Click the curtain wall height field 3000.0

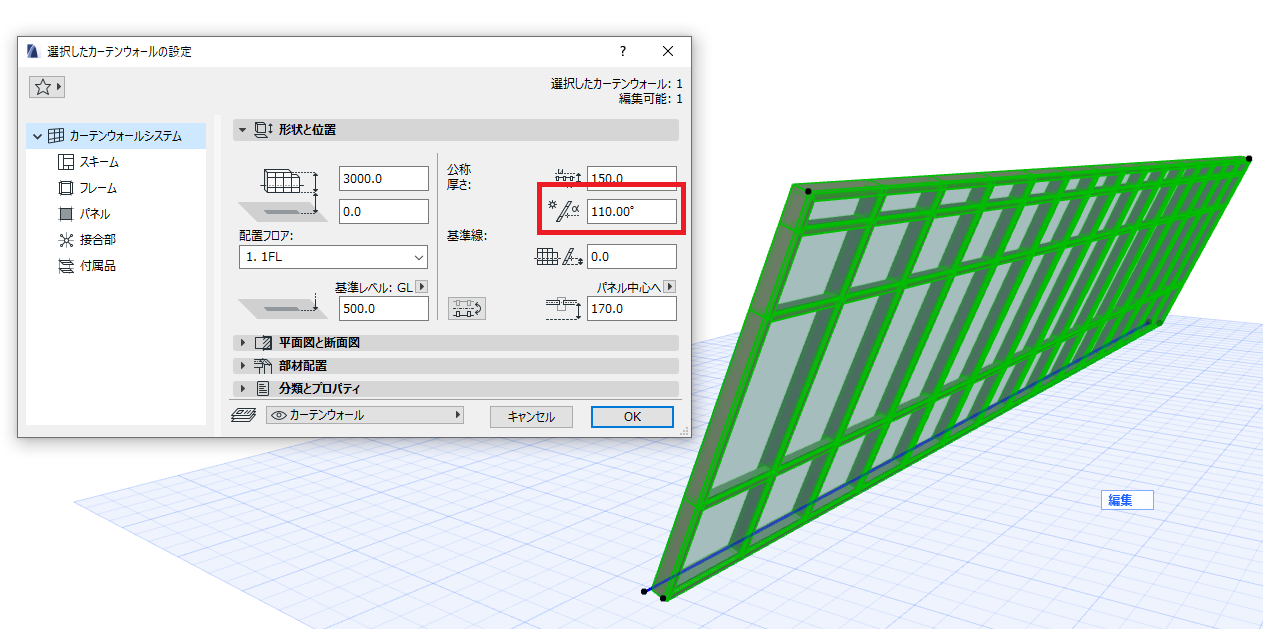pyautogui.click(x=384, y=179)
